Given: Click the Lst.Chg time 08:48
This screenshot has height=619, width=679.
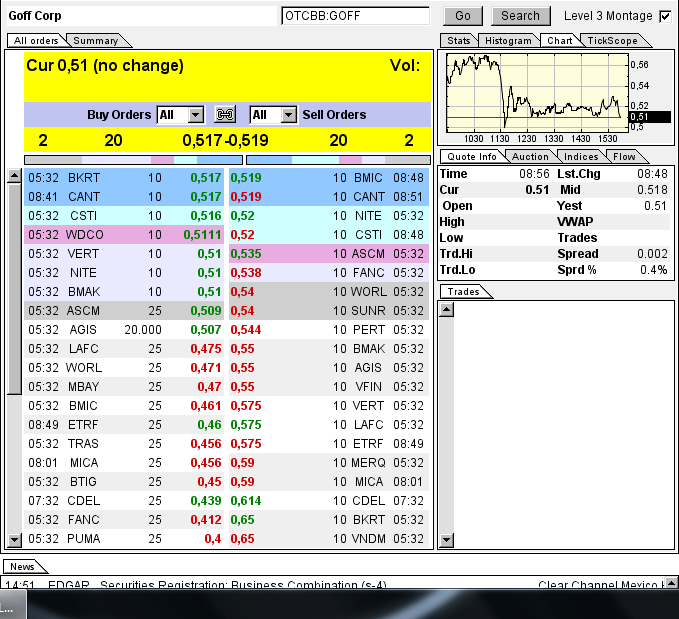Looking at the screenshot, I should (652, 174).
